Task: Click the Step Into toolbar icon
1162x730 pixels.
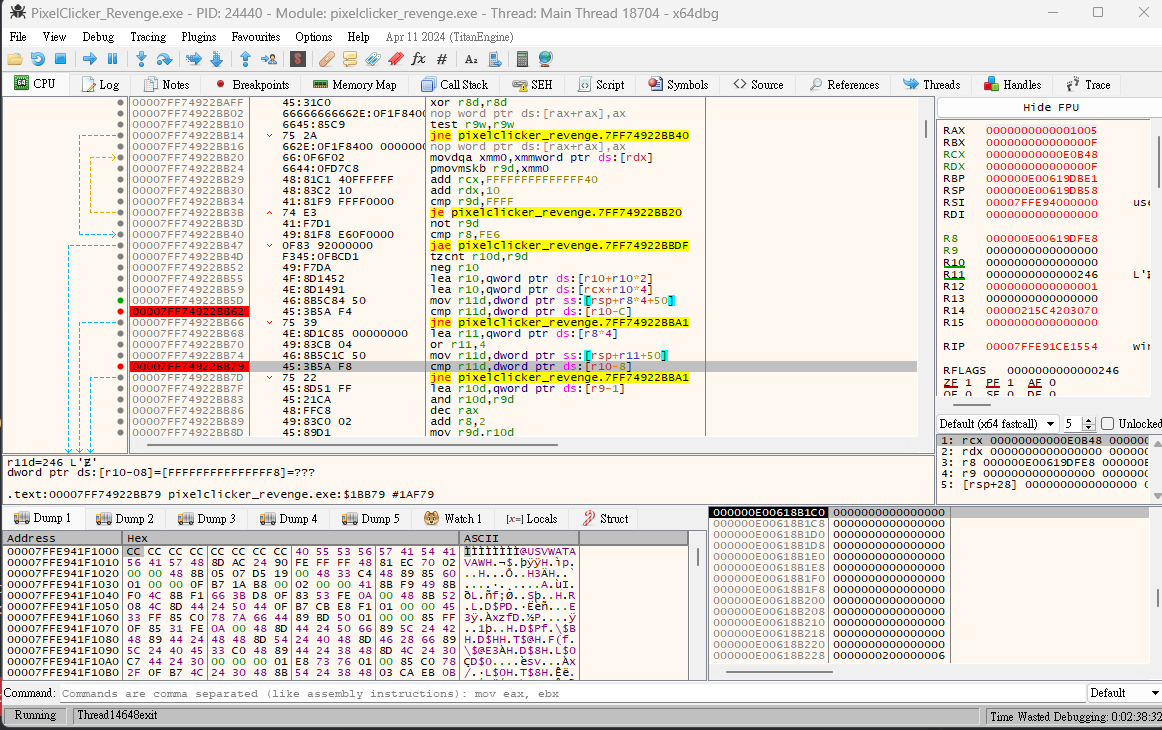Action: (140, 59)
